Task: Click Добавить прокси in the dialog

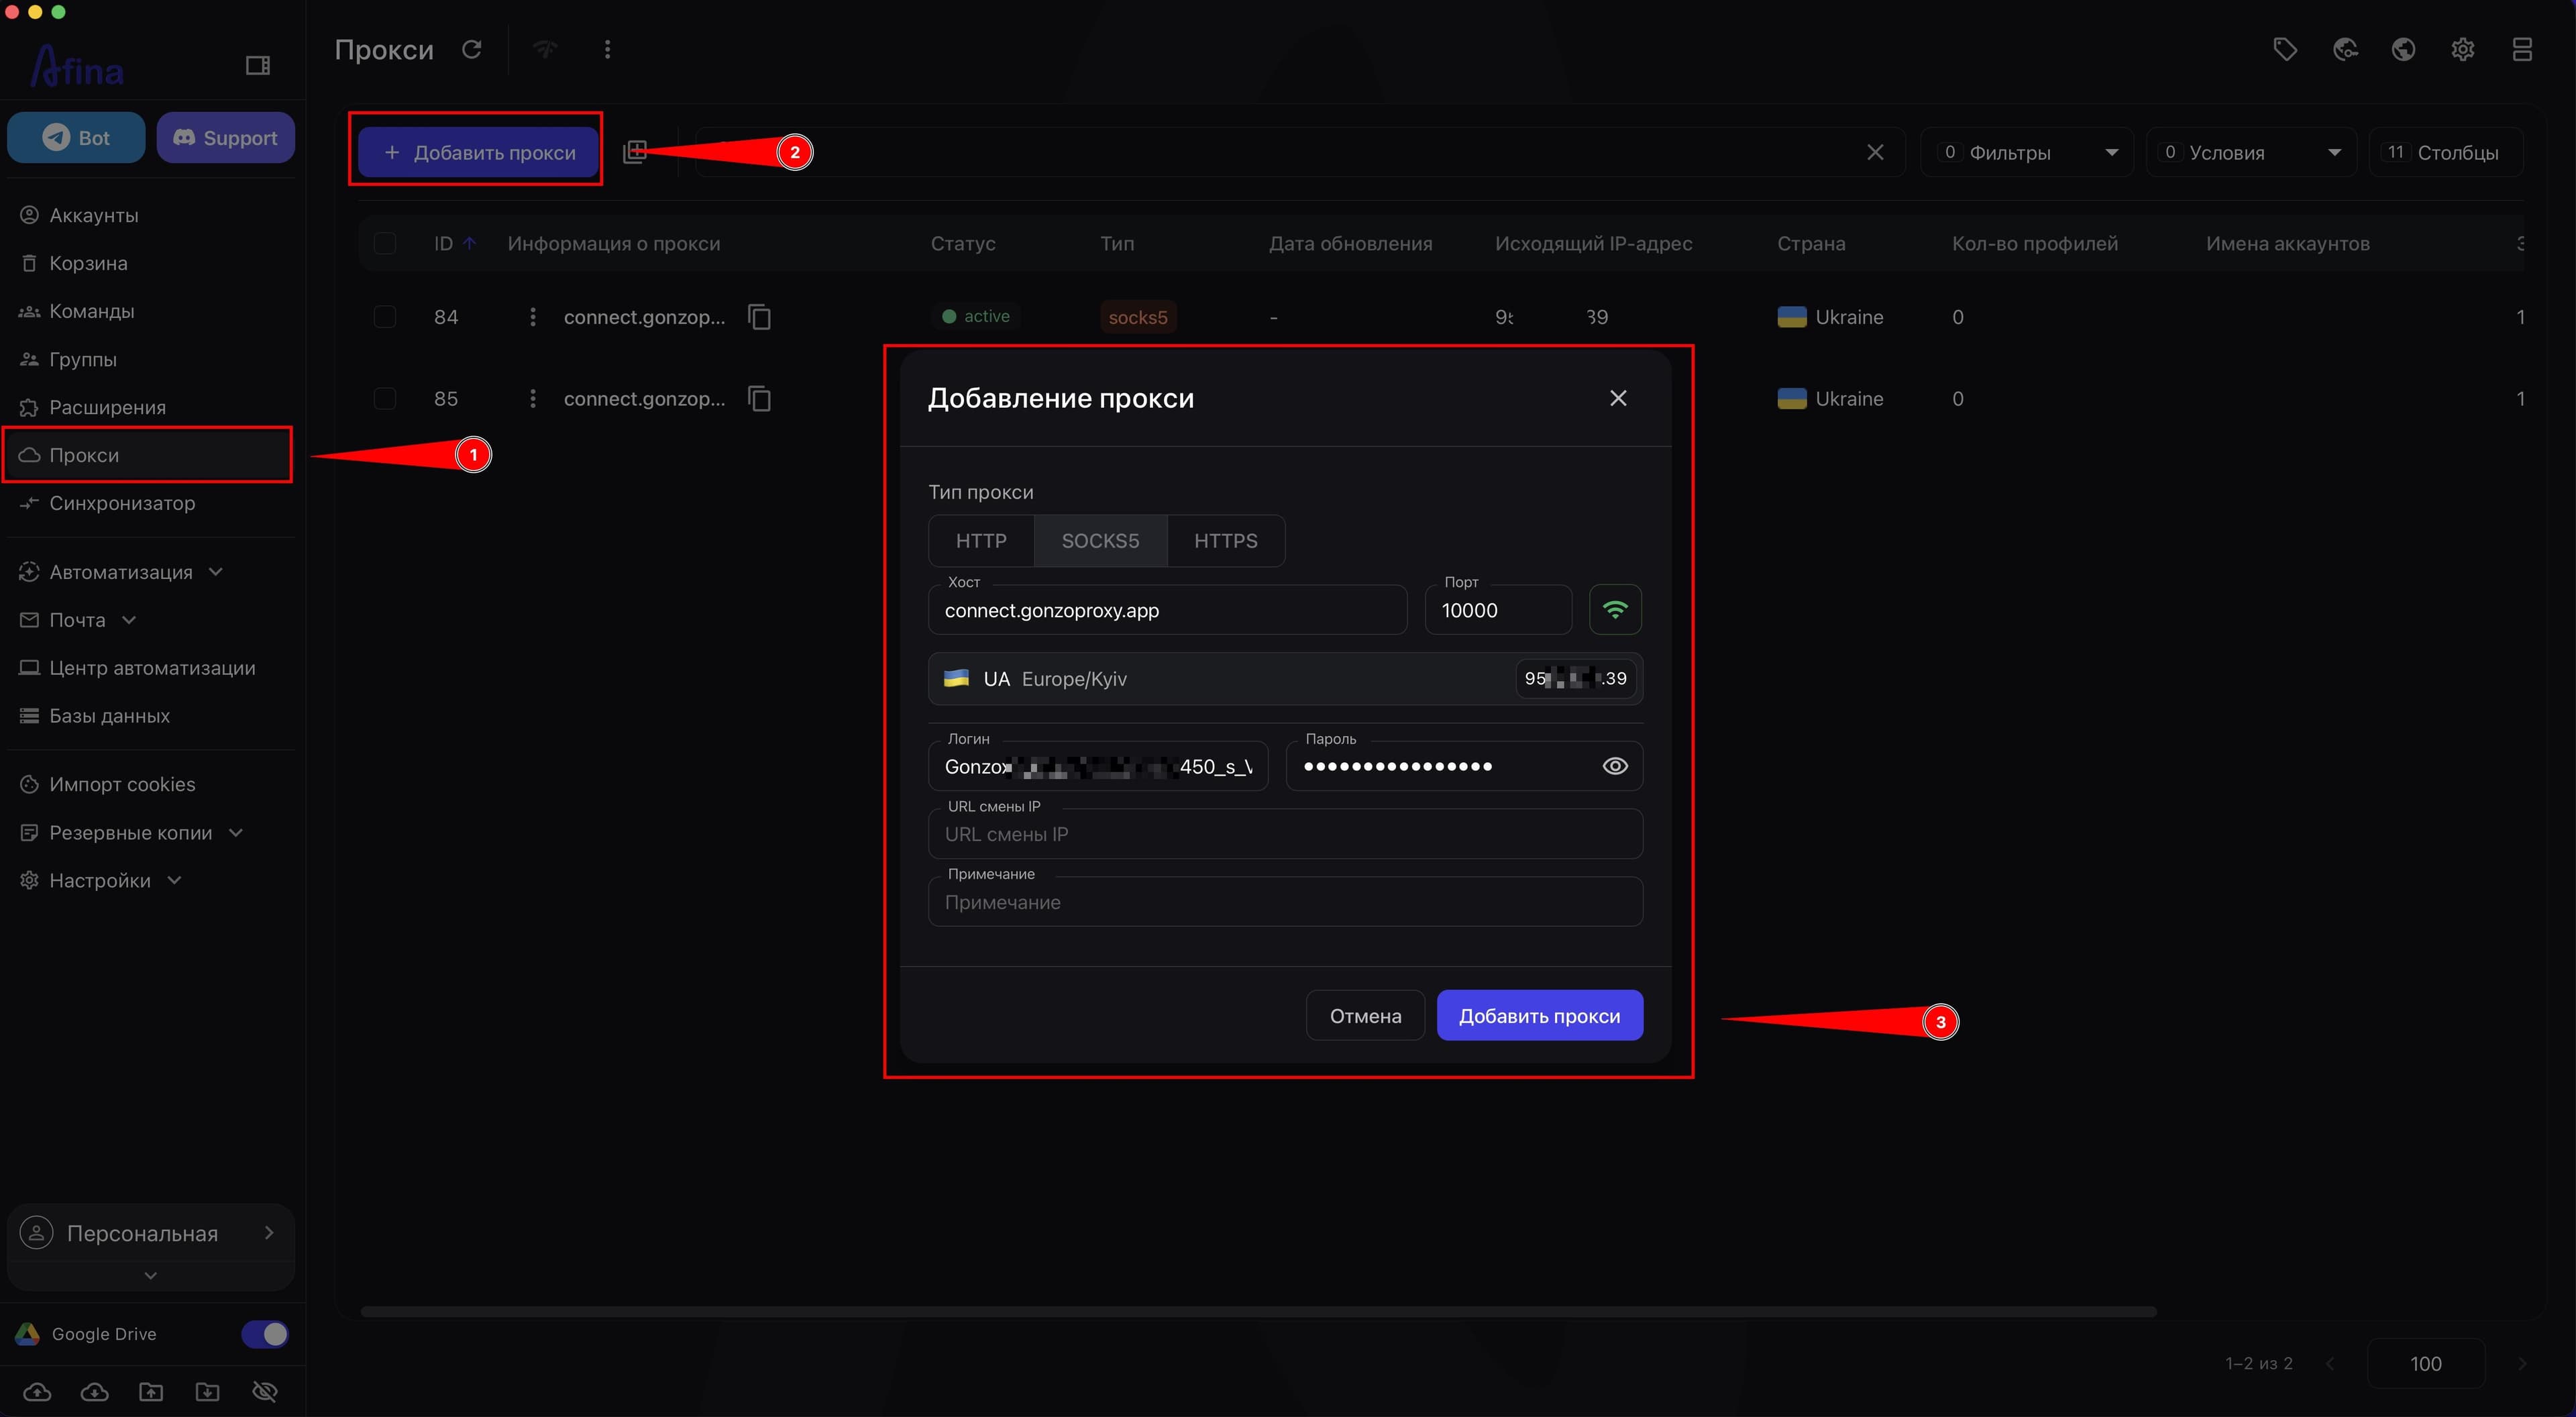Action: (1539, 1016)
